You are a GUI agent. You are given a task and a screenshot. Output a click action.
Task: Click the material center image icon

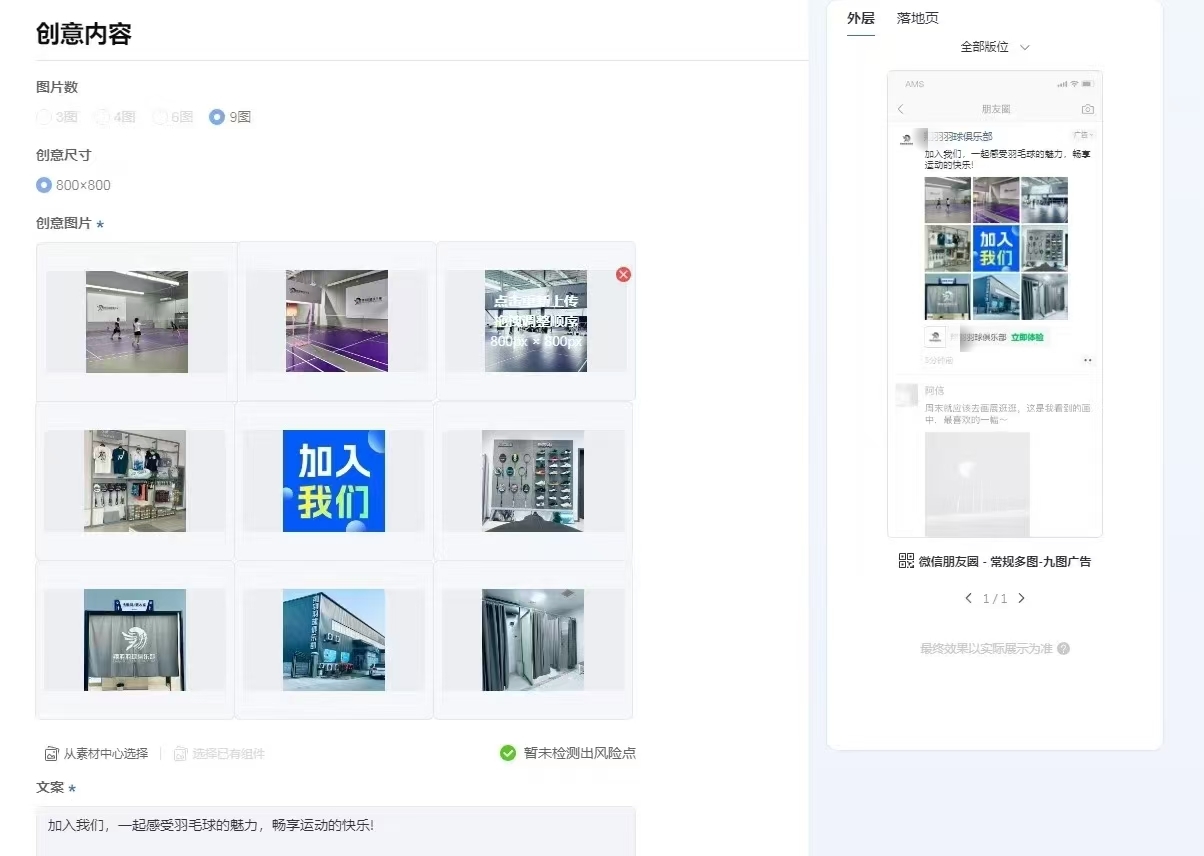[x=51, y=754]
